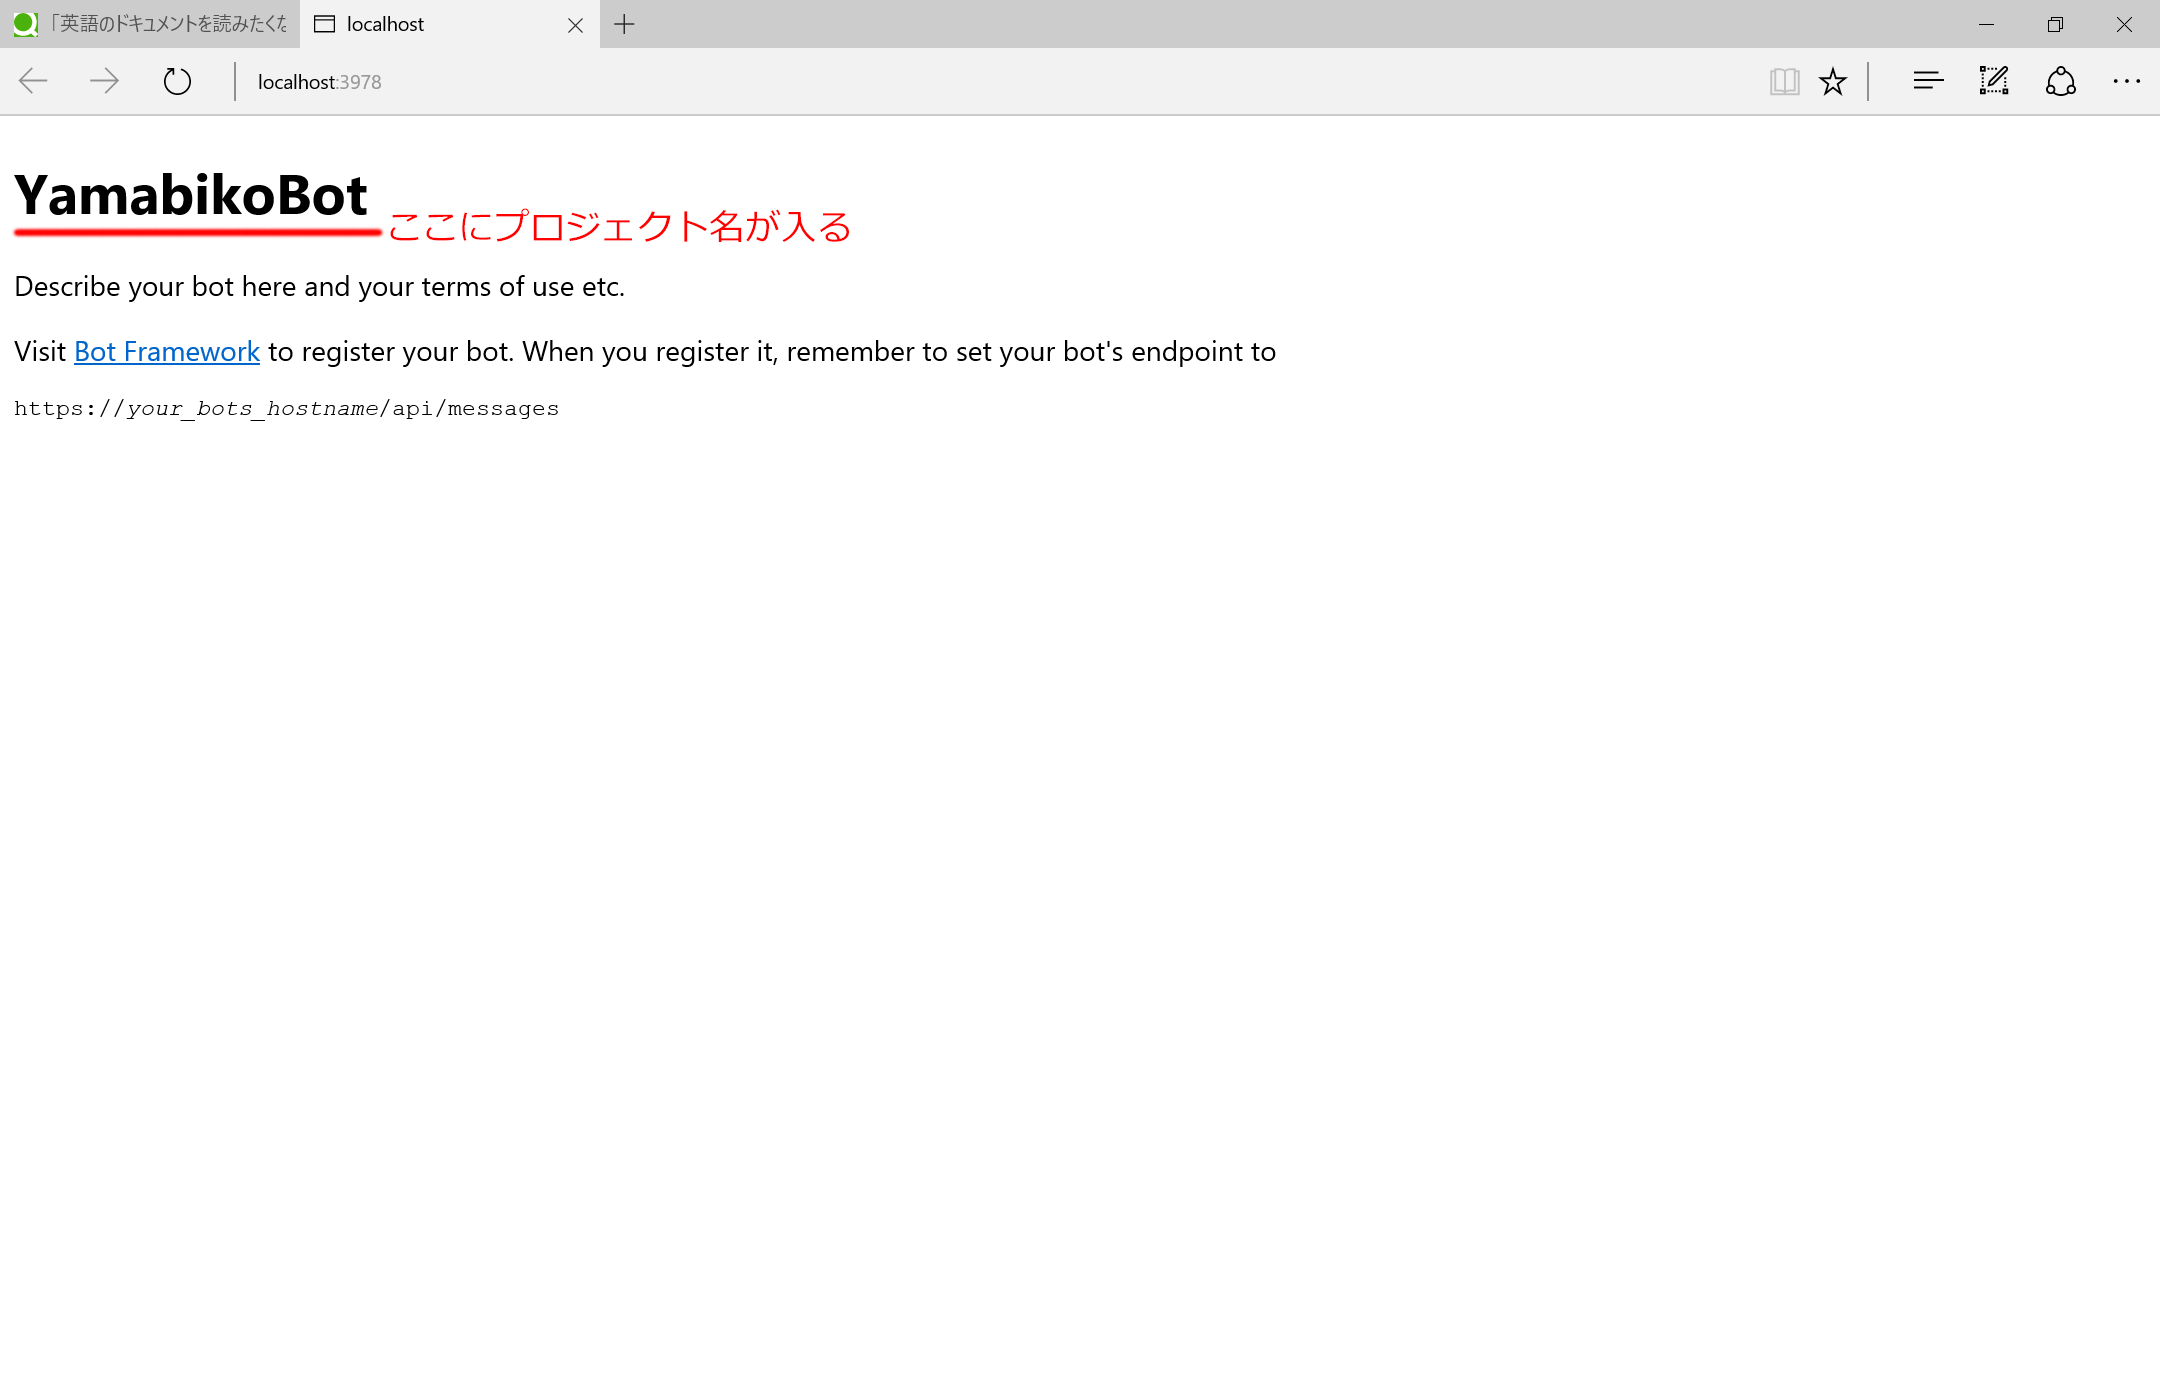The height and width of the screenshot is (1394, 2160).
Task: Restore down the browser window
Action: [2055, 24]
